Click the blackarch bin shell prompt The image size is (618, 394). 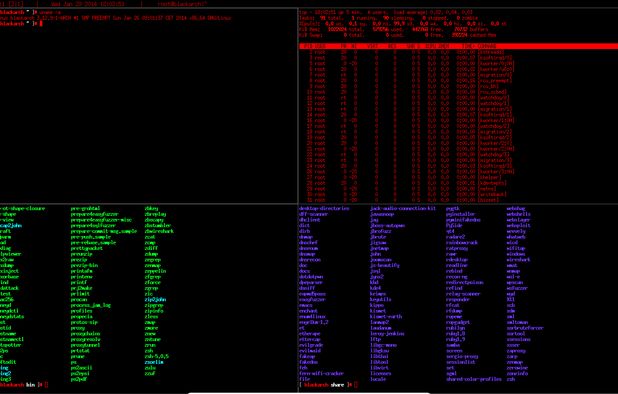click(24, 385)
